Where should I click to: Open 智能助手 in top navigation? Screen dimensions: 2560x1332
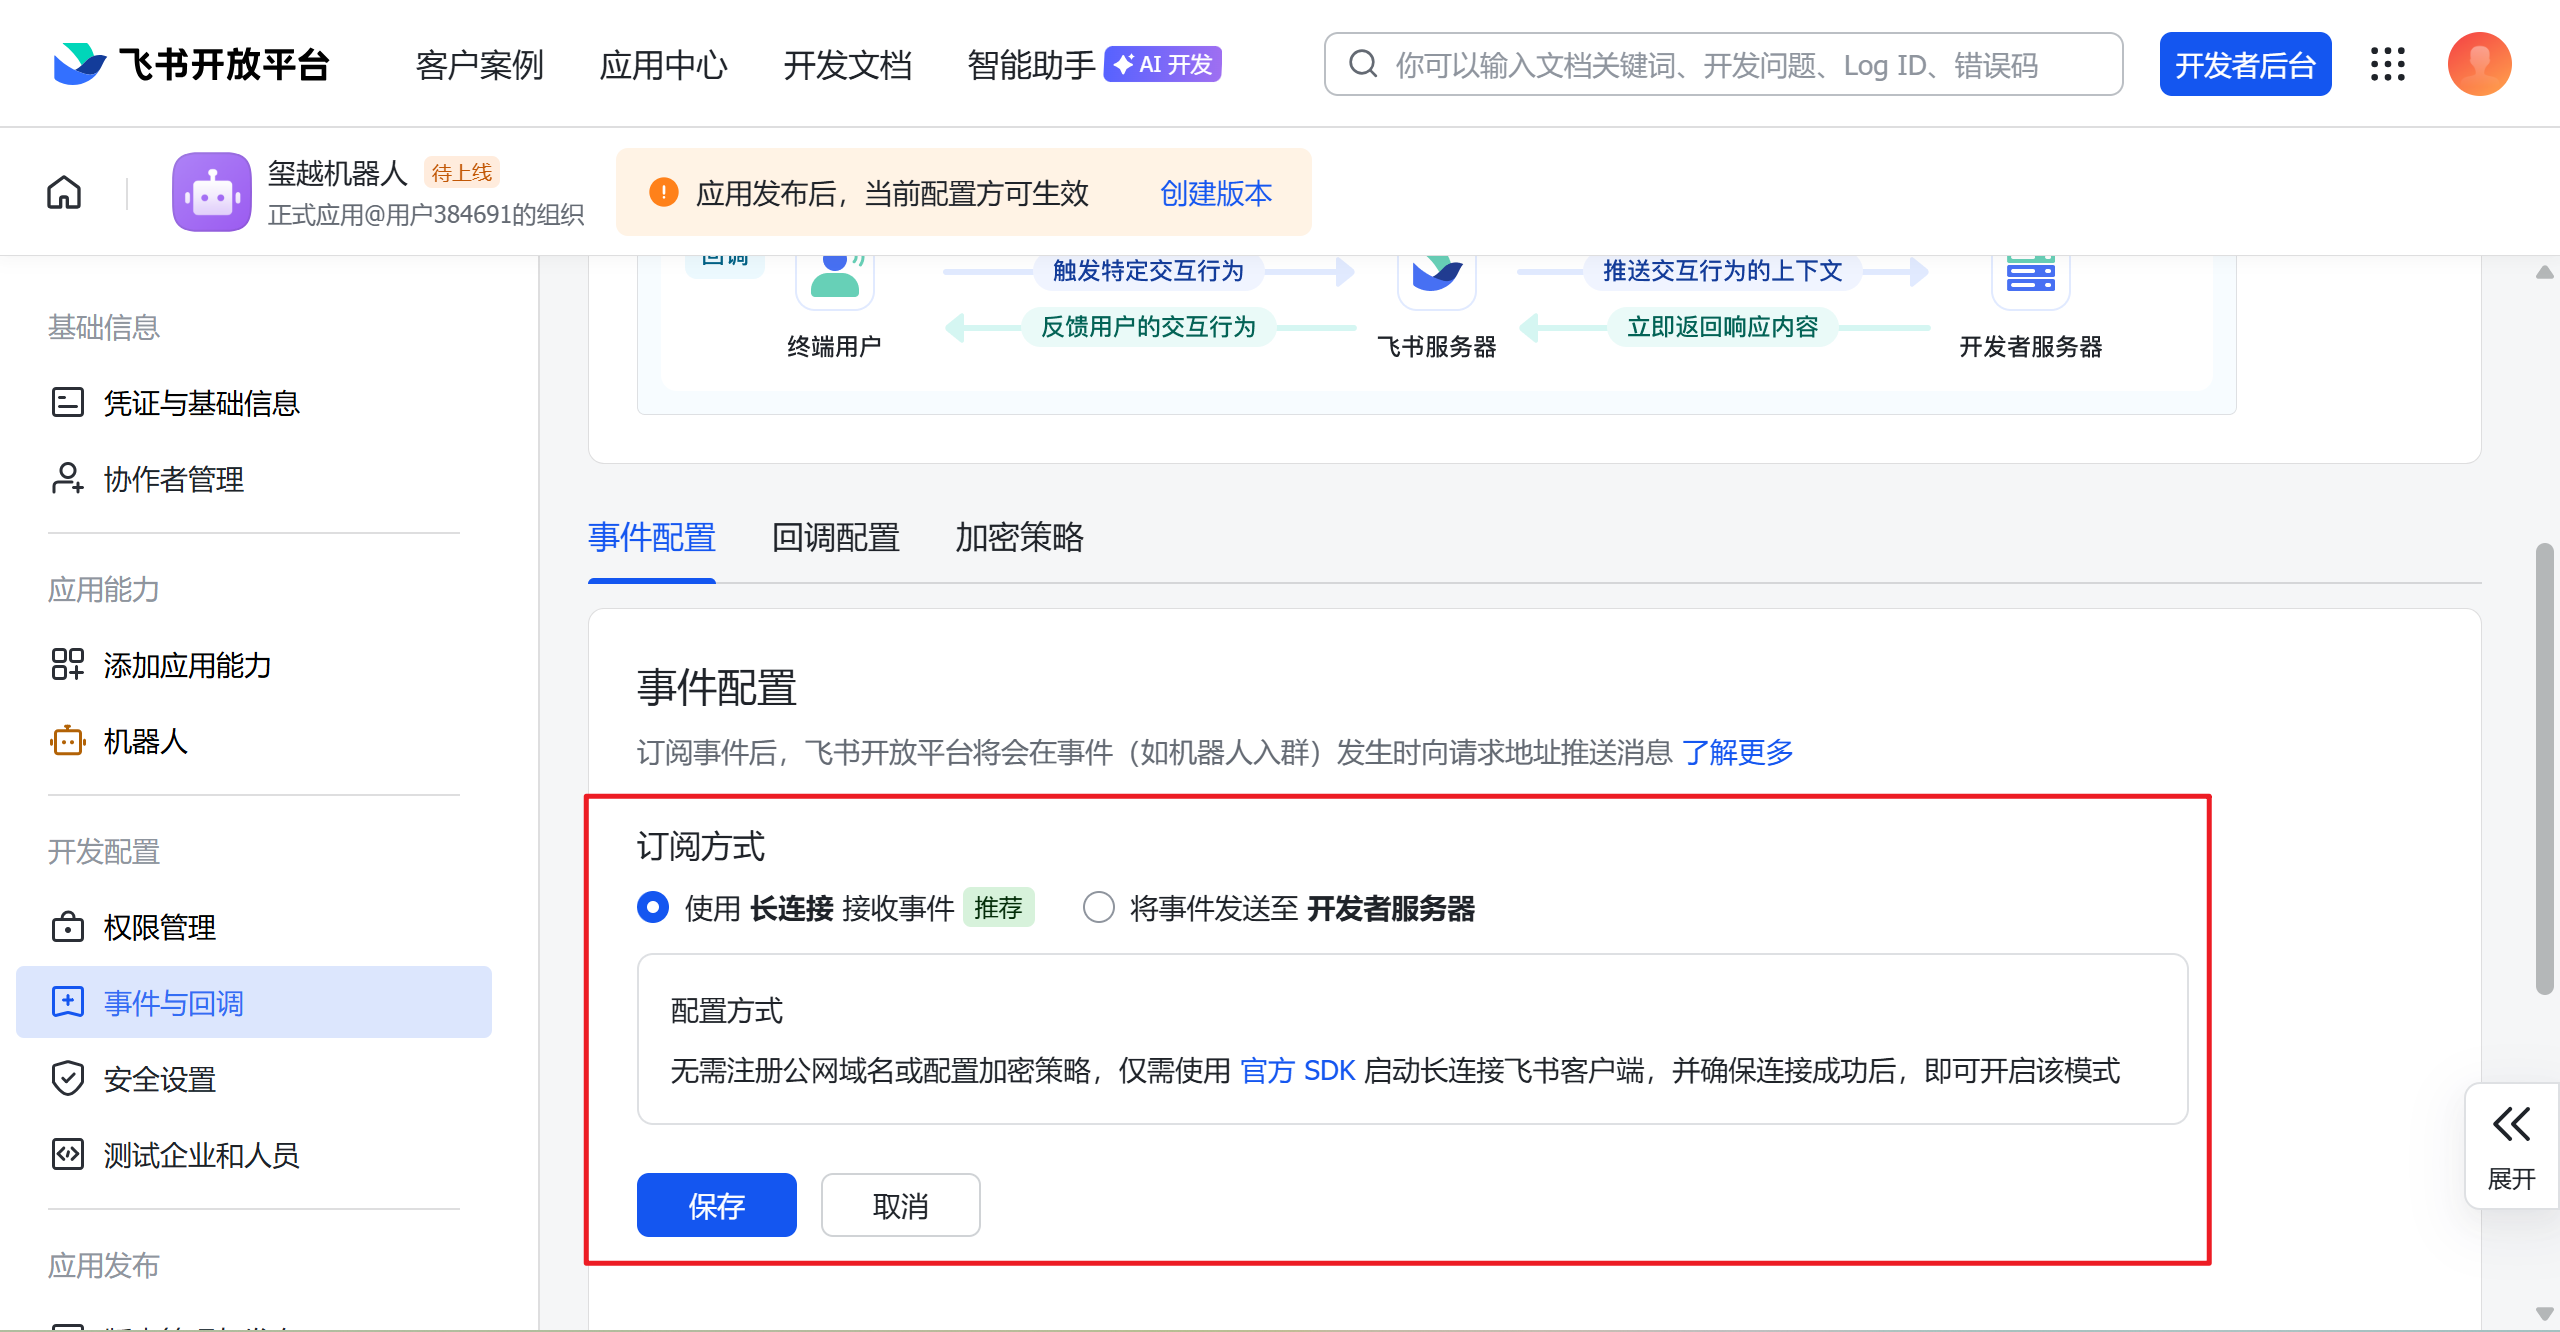tap(1032, 65)
